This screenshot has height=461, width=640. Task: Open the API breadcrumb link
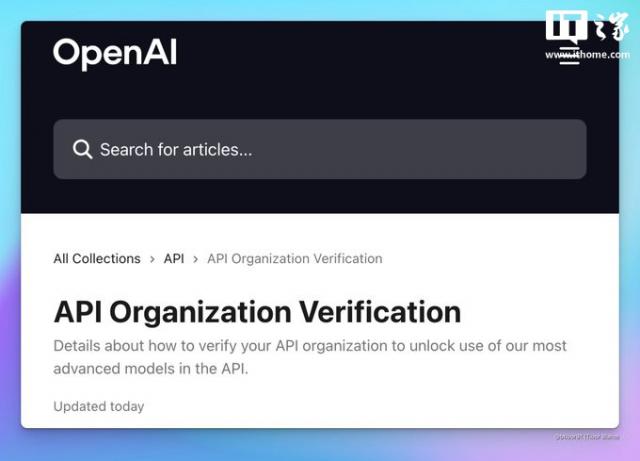point(174,259)
